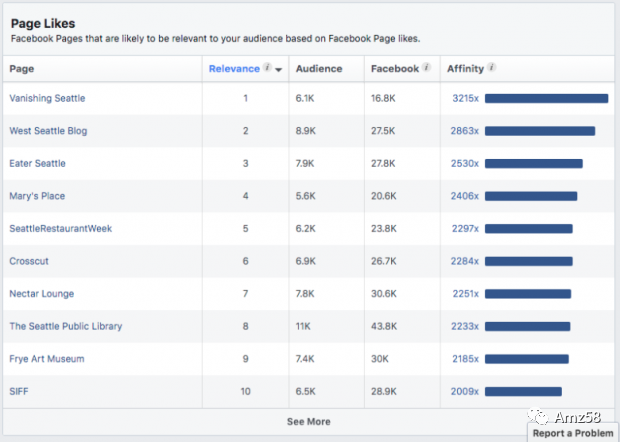Select the 2863x affinity value
The width and height of the screenshot is (620, 442).
[465, 131]
